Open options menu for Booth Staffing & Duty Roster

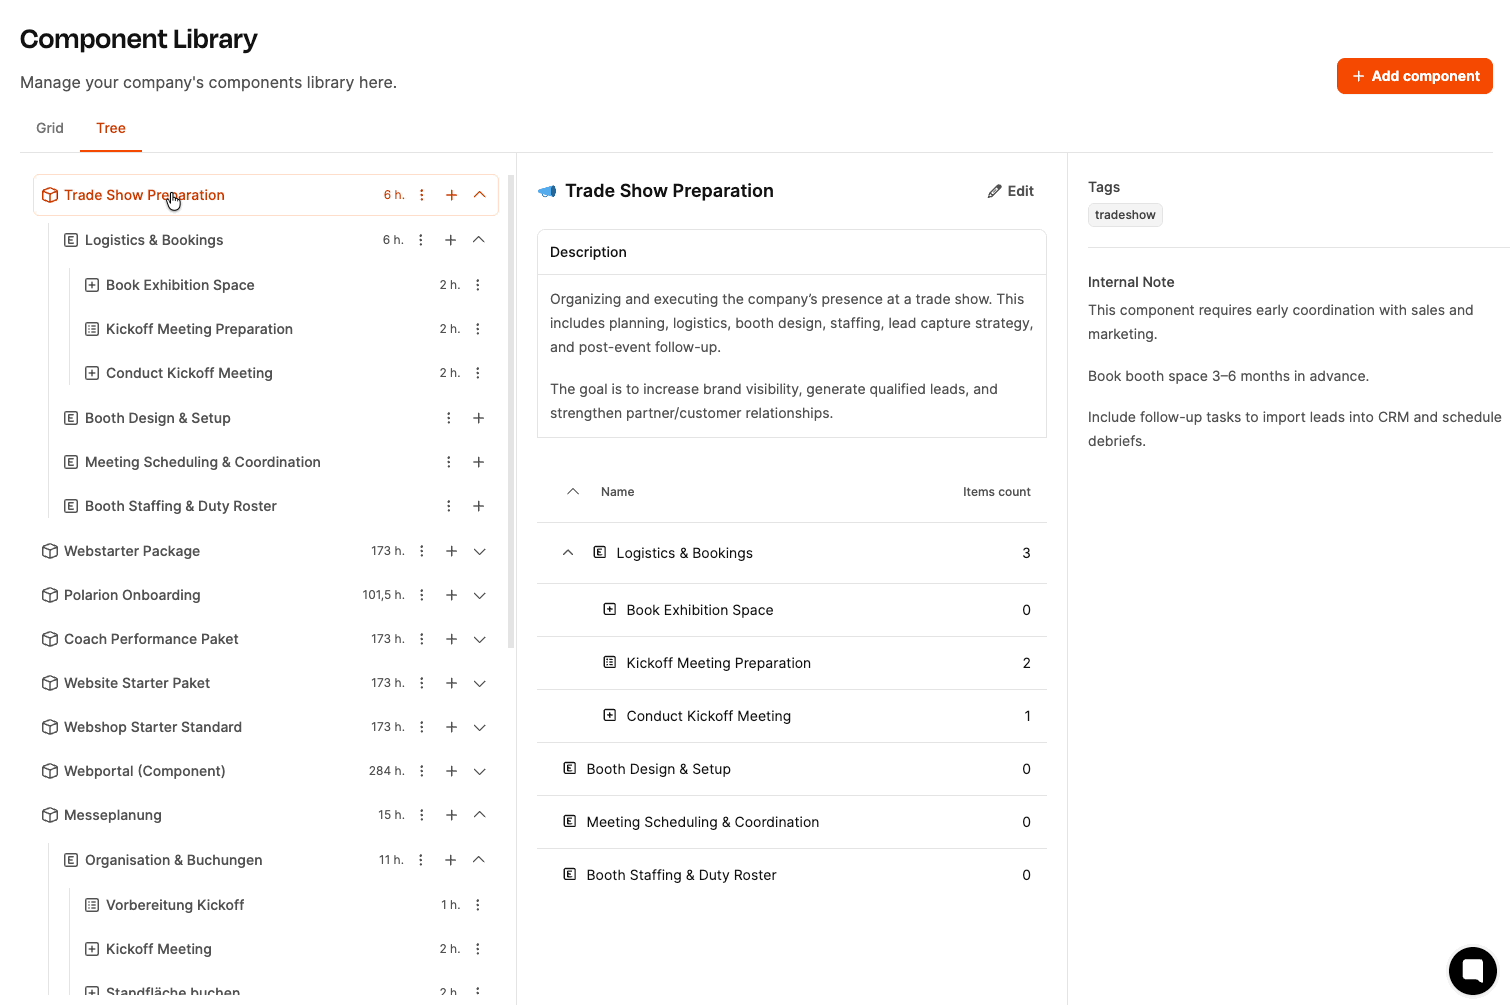tap(449, 506)
